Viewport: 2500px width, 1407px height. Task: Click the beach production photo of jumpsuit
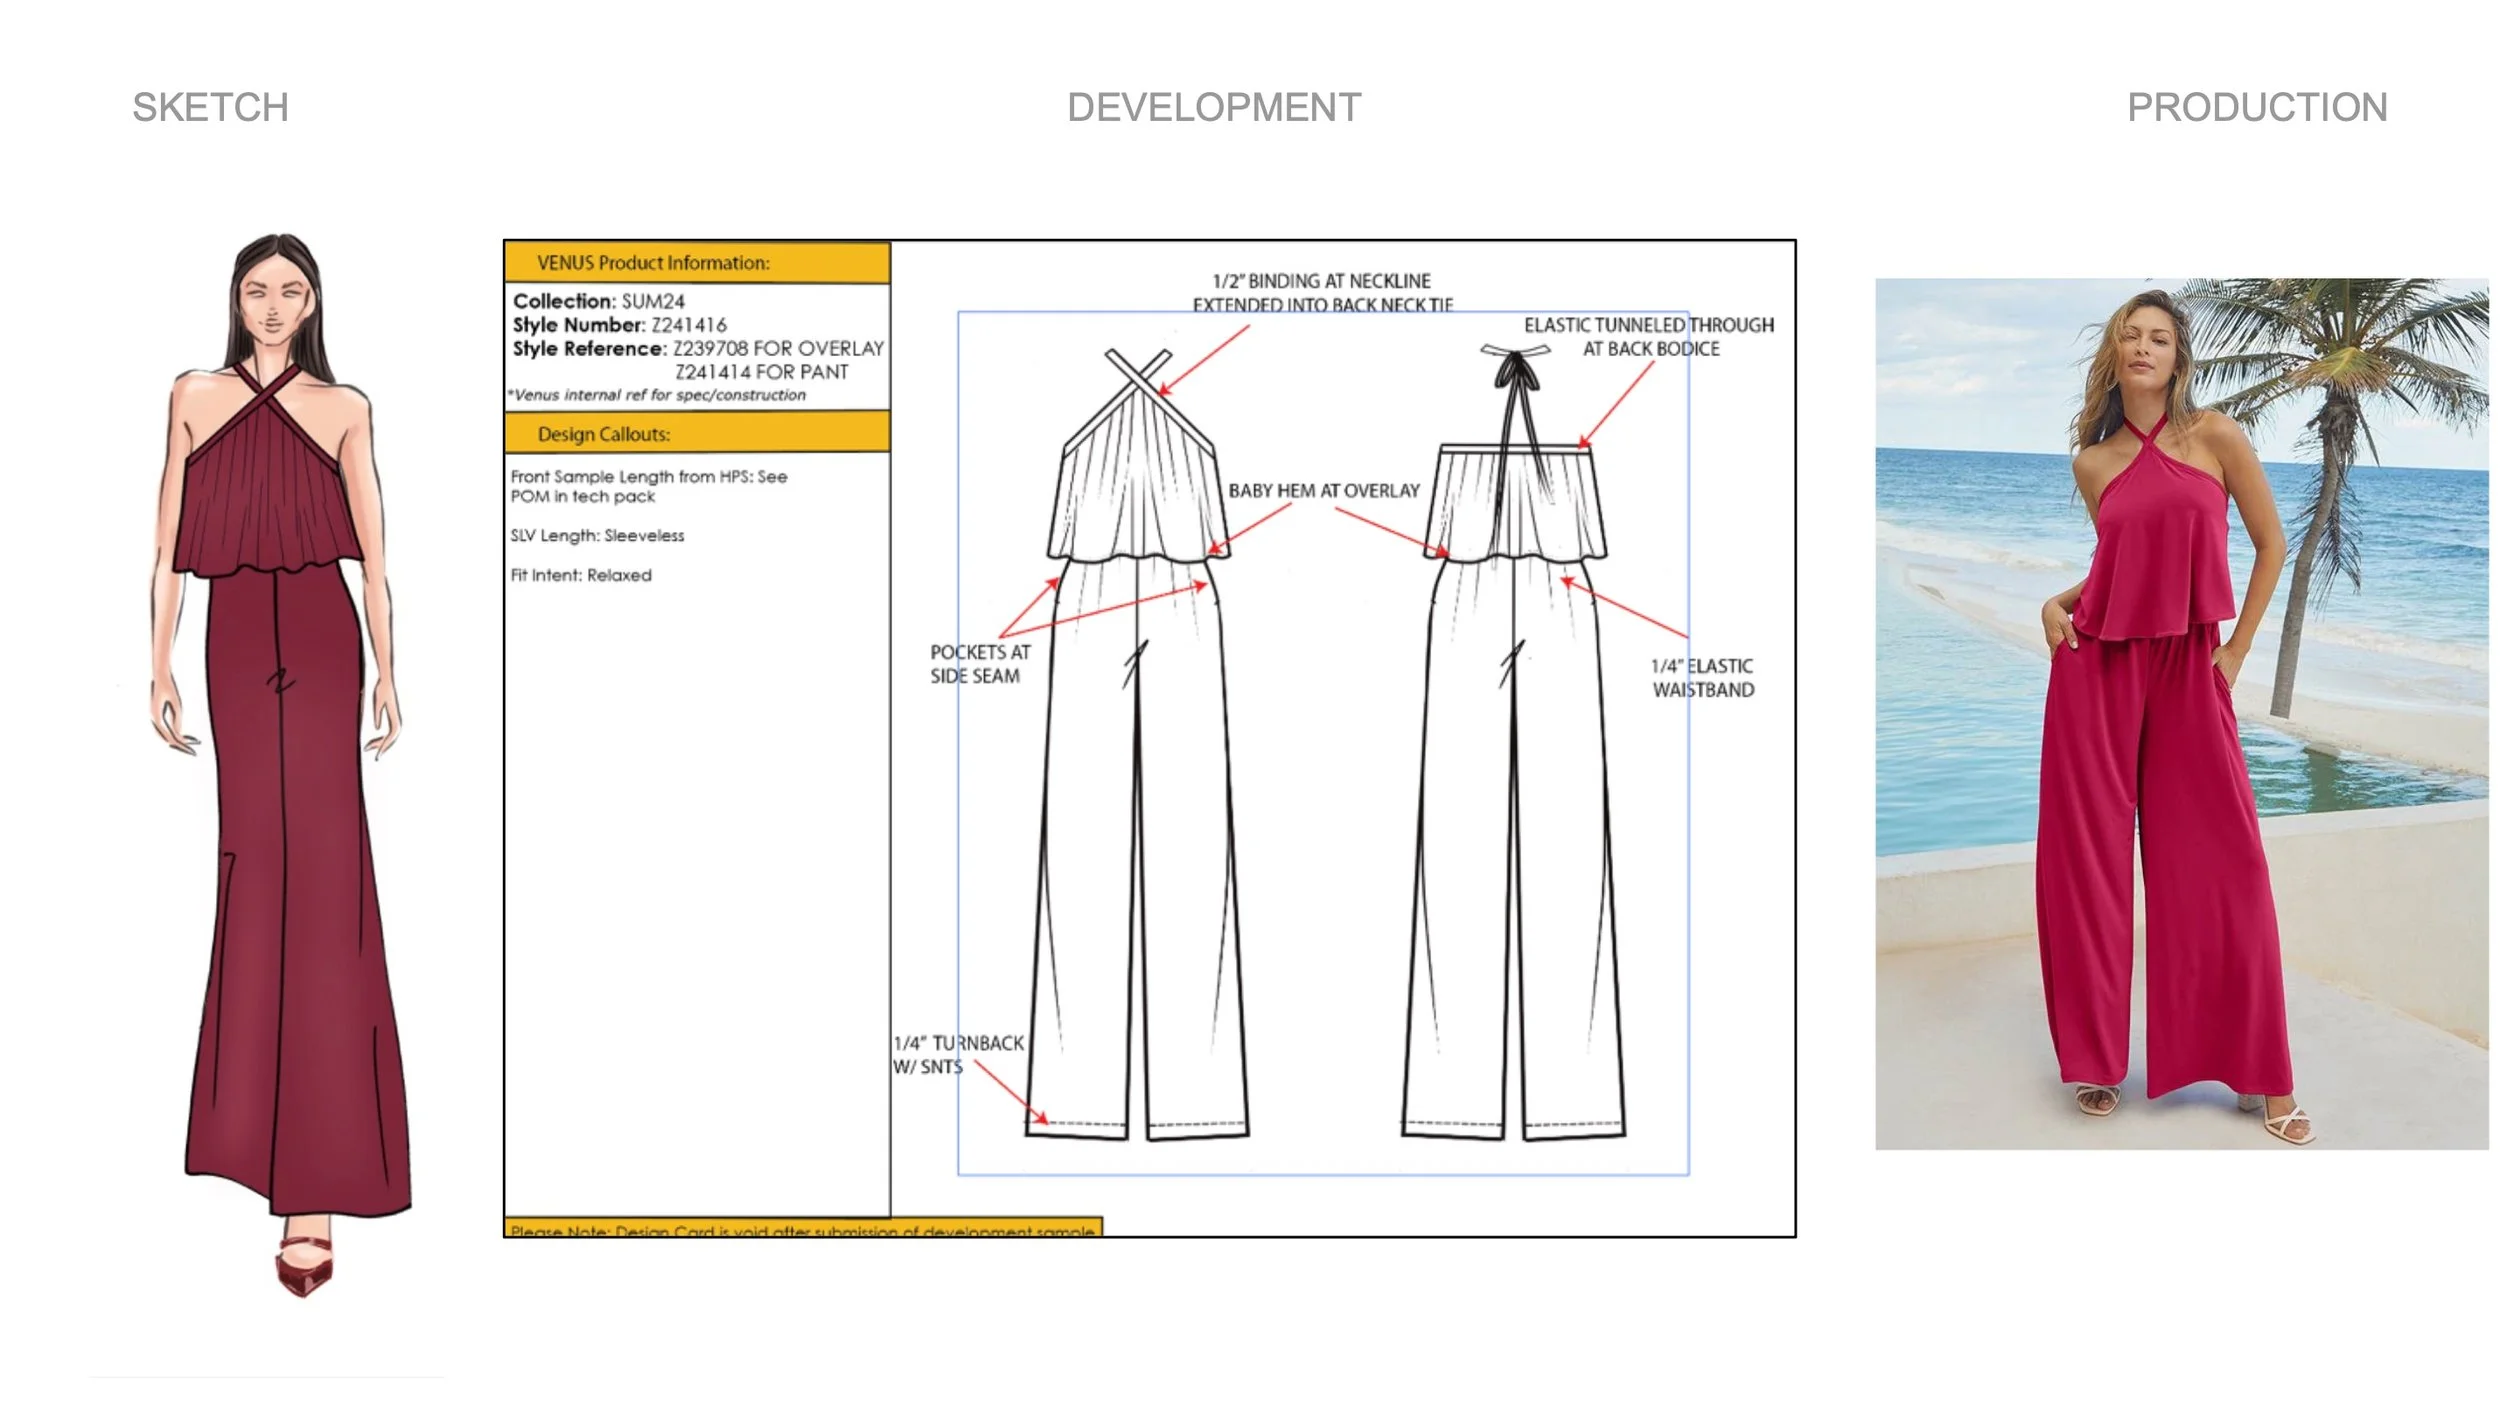(x=2180, y=713)
